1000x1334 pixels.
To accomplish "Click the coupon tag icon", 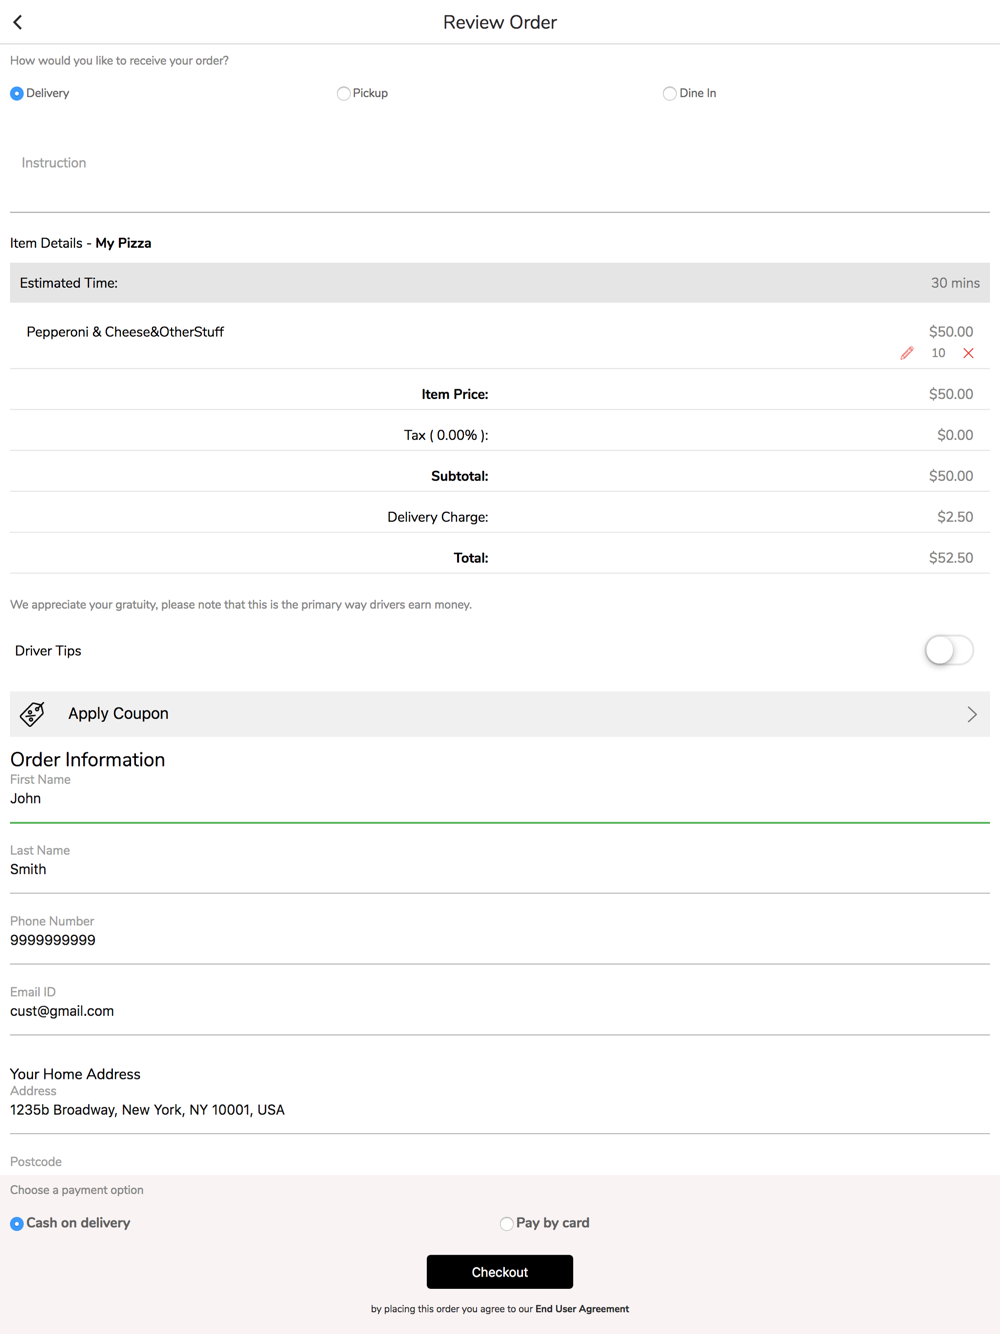I will point(32,714).
